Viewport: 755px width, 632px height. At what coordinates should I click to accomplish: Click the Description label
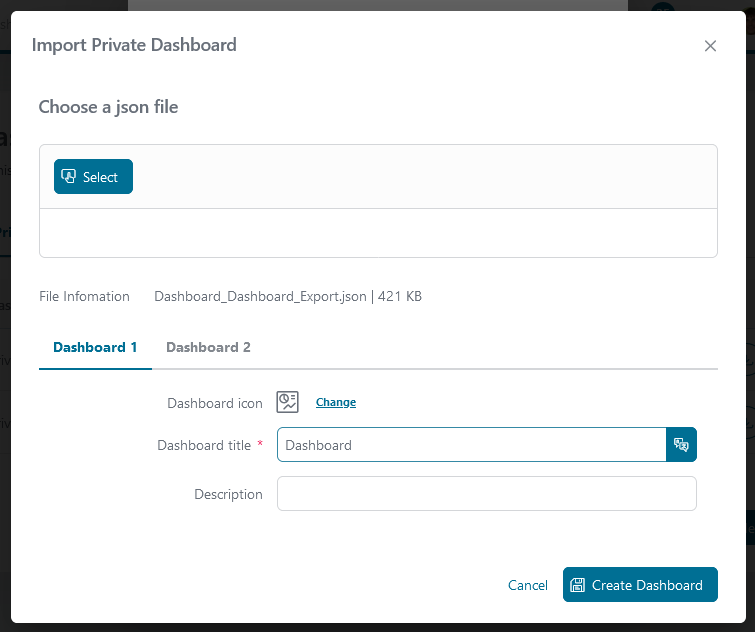(228, 494)
